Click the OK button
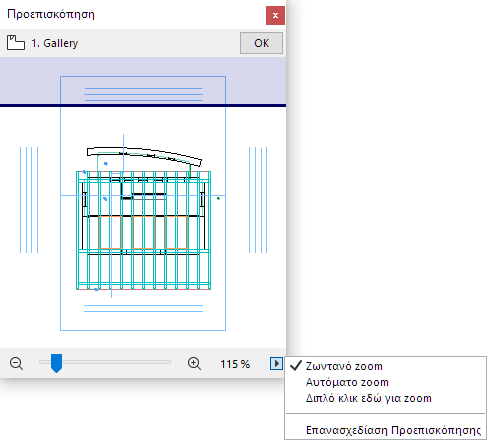Viewport: 489px width, 442px height. click(x=261, y=43)
